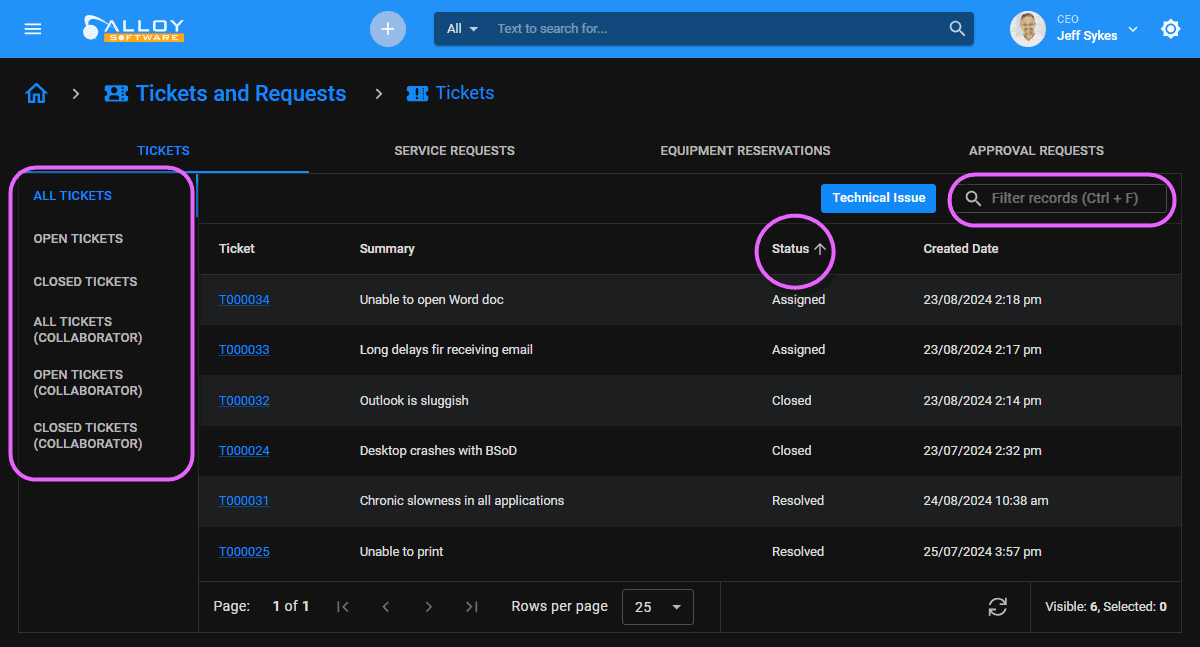The width and height of the screenshot is (1200, 647).
Task: Click Closed status of T000032
Action: (x=792, y=401)
